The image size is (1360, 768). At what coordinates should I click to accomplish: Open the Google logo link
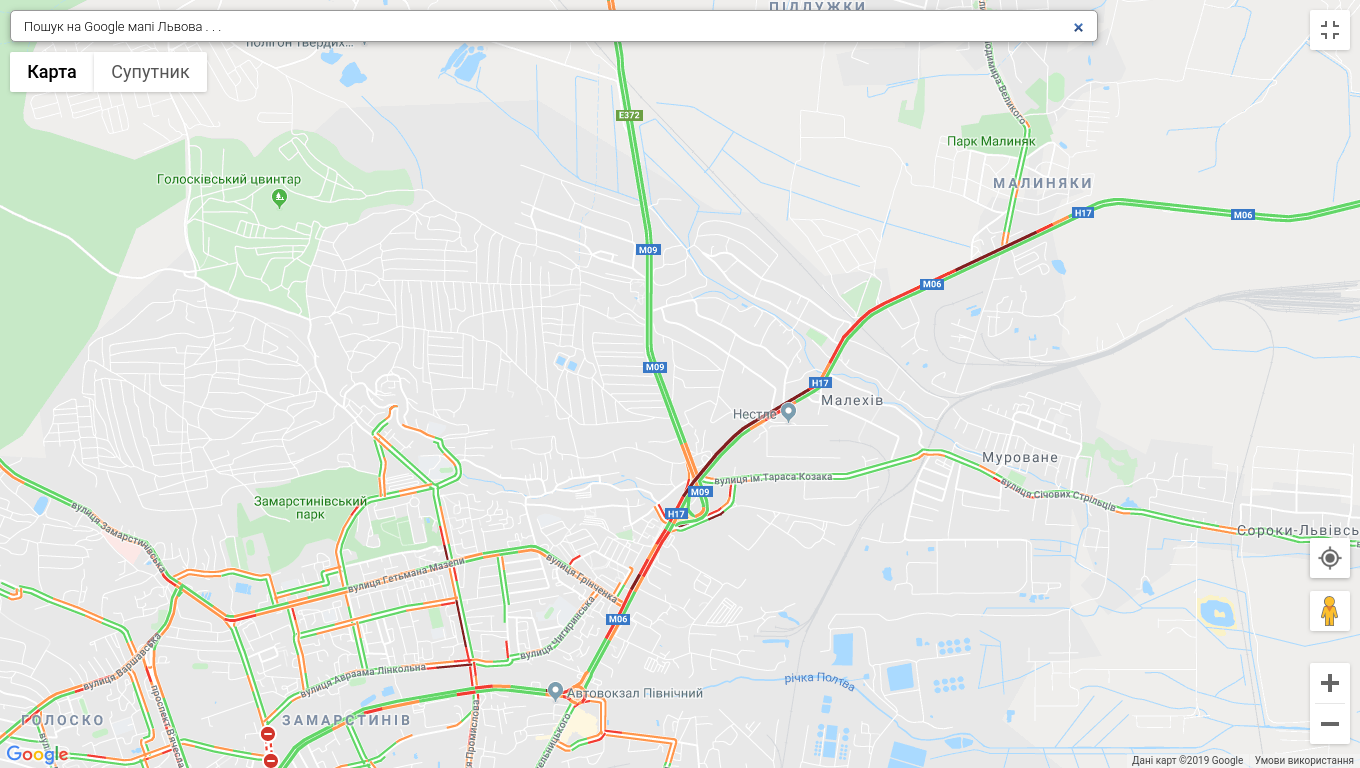(37, 754)
